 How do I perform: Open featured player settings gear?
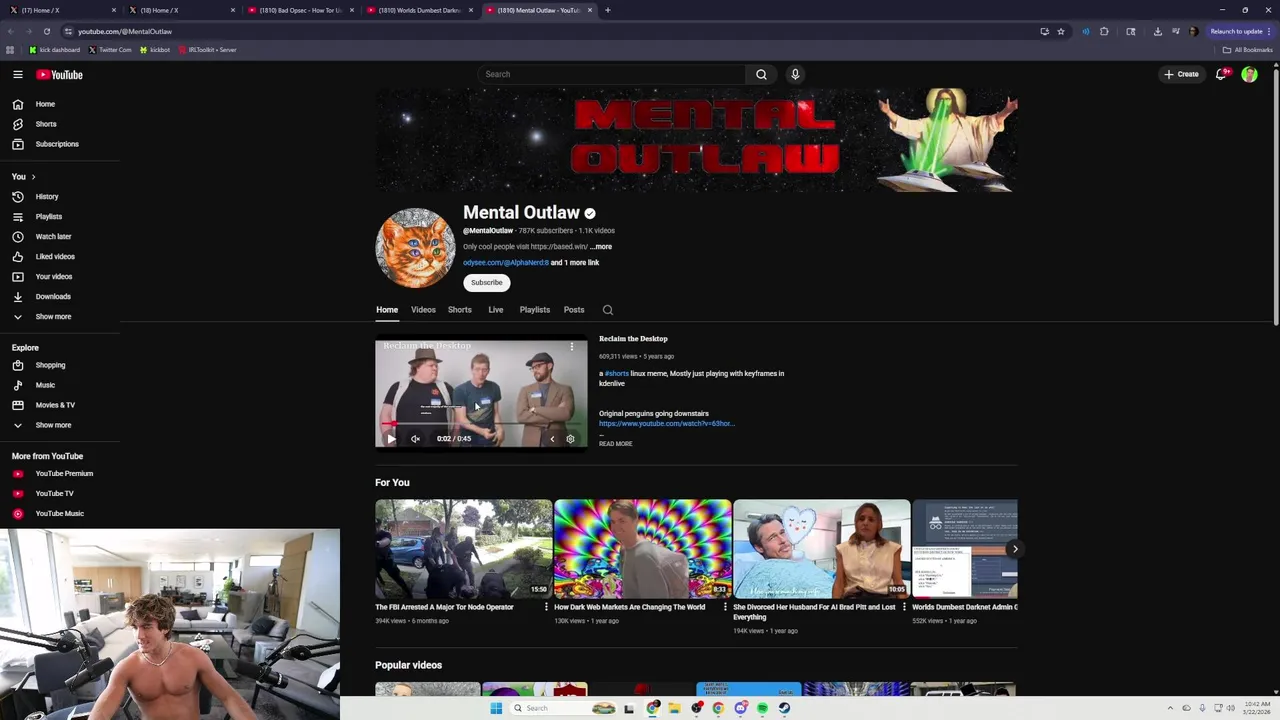tap(570, 439)
